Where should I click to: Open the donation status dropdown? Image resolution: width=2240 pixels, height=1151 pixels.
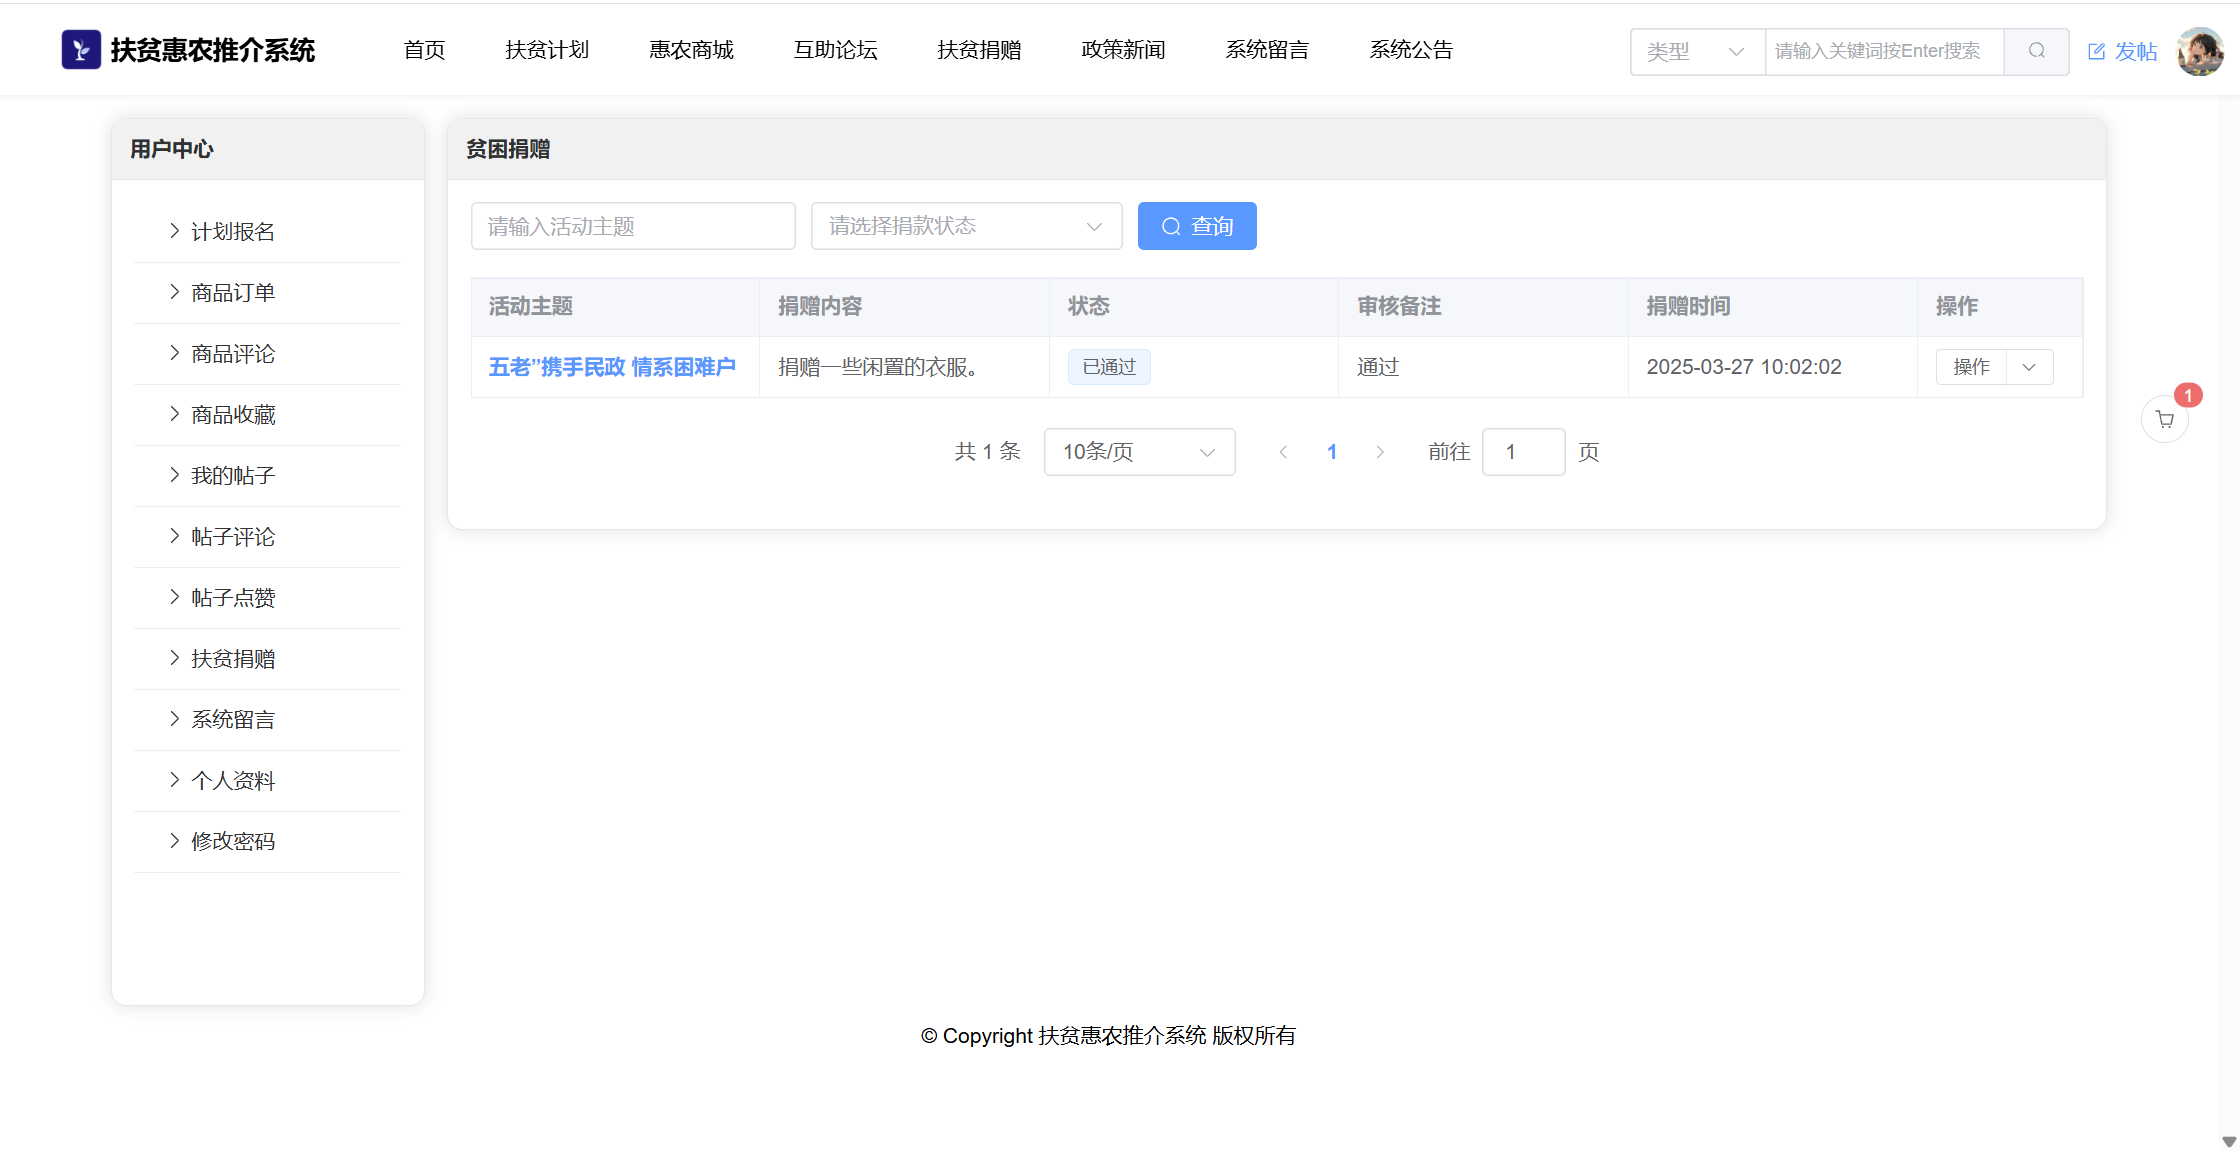pos(965,226)
